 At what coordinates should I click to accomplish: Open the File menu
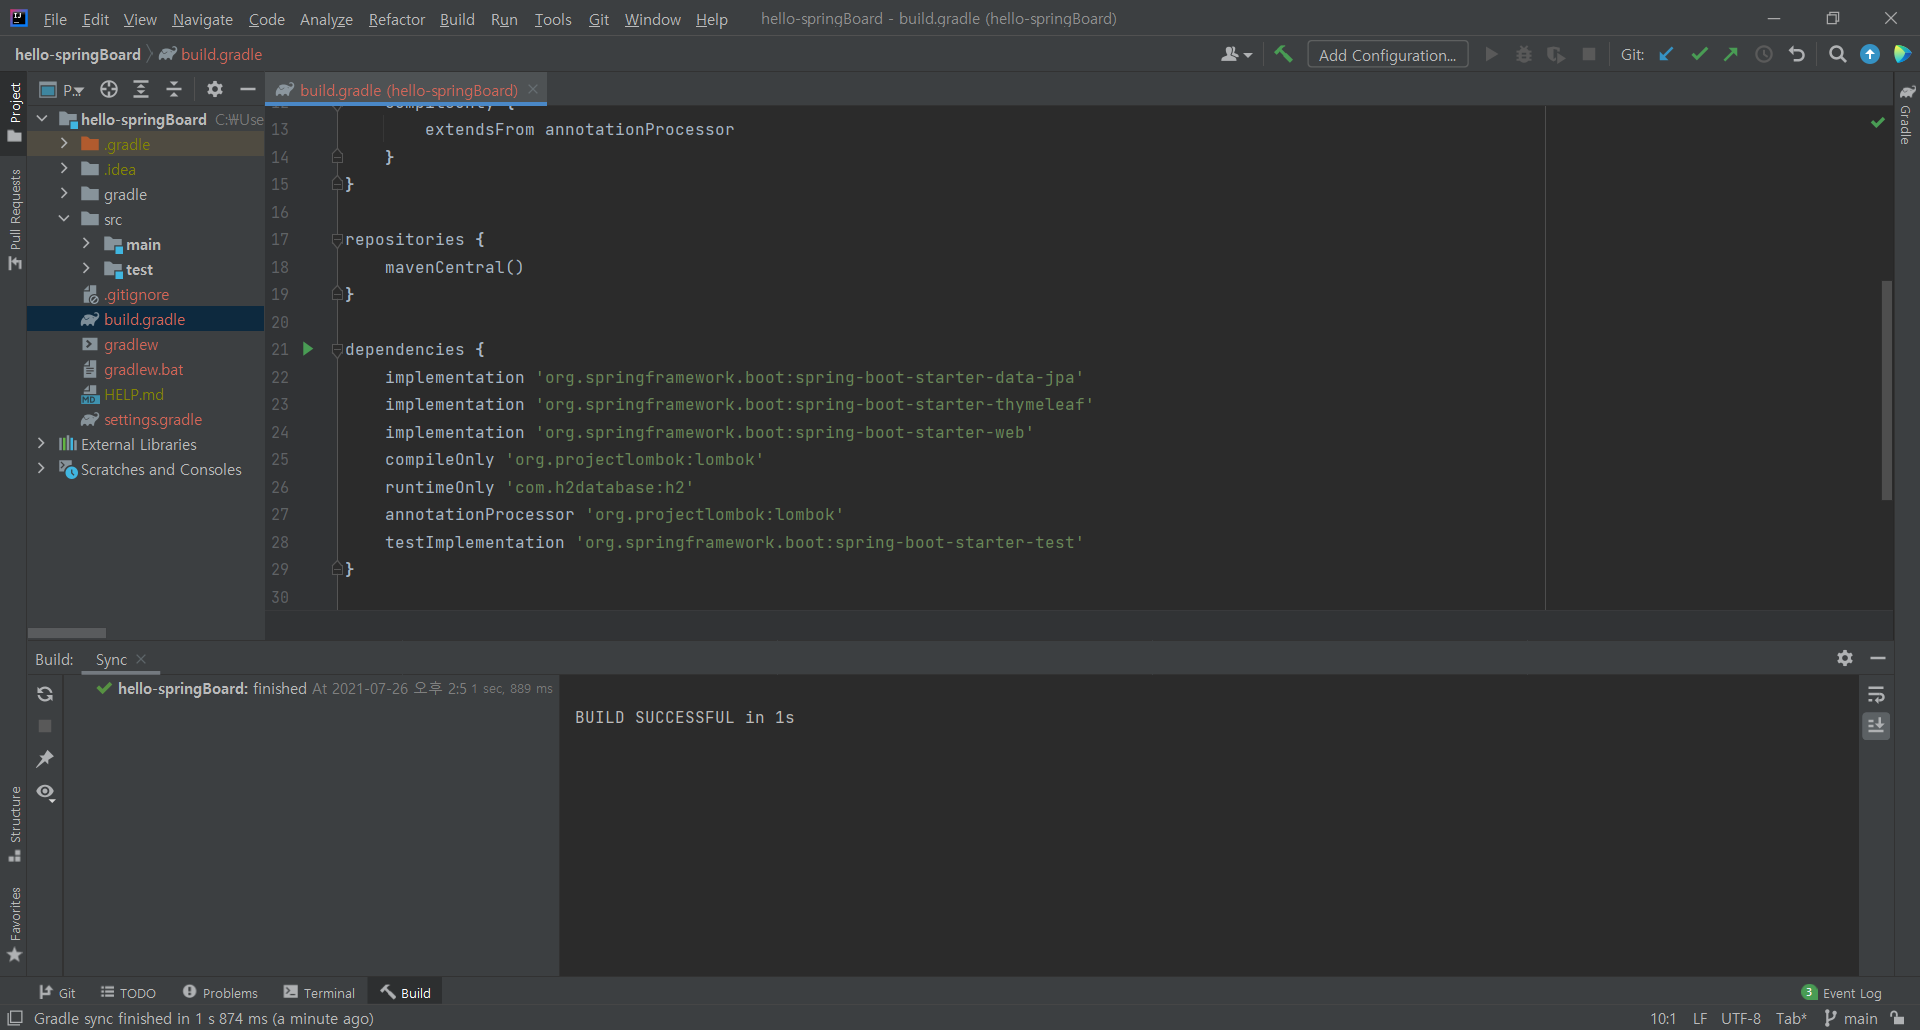tap(55, 19)
